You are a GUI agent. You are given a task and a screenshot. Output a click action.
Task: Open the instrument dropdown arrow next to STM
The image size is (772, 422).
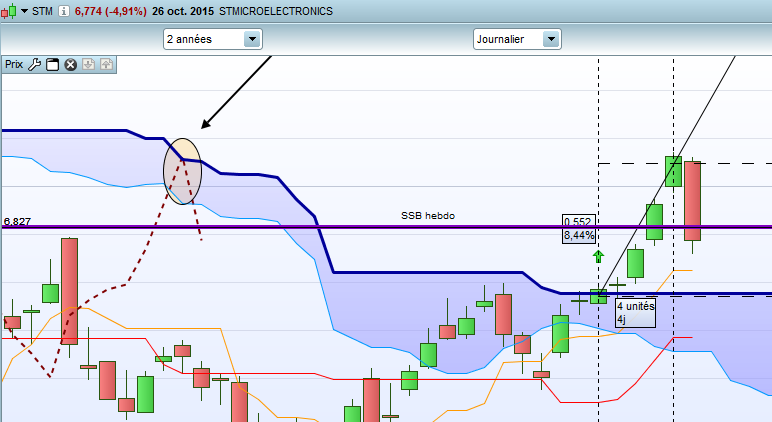(24, 11)
